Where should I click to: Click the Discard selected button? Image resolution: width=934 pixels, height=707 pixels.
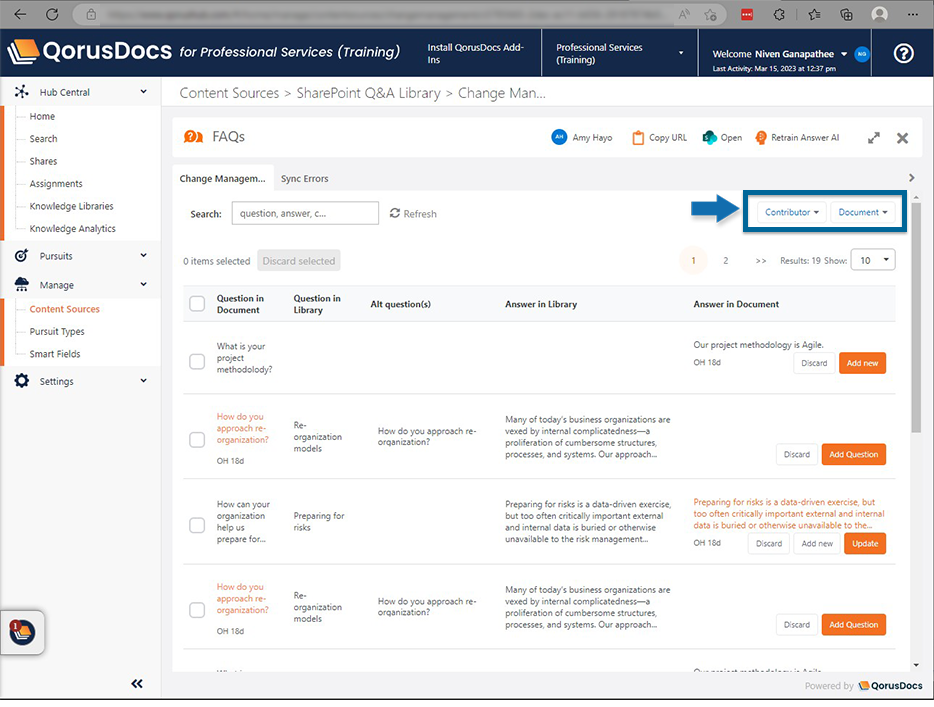click(298, 261)
